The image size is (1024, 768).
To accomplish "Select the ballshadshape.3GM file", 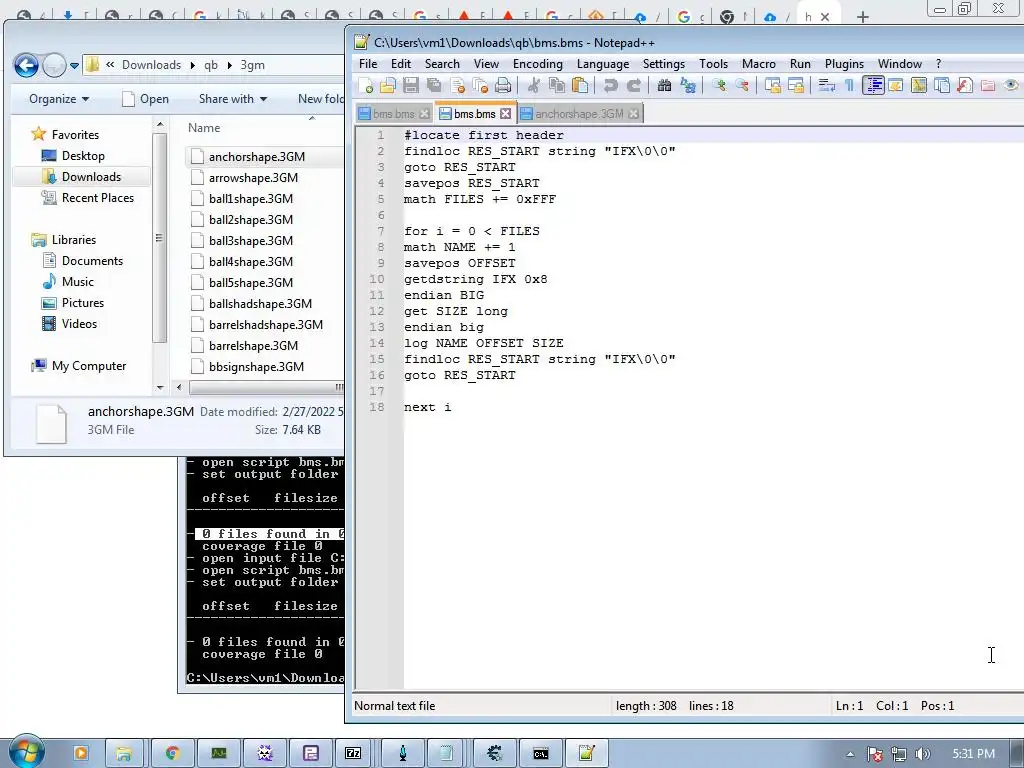I will coord(260,304).
